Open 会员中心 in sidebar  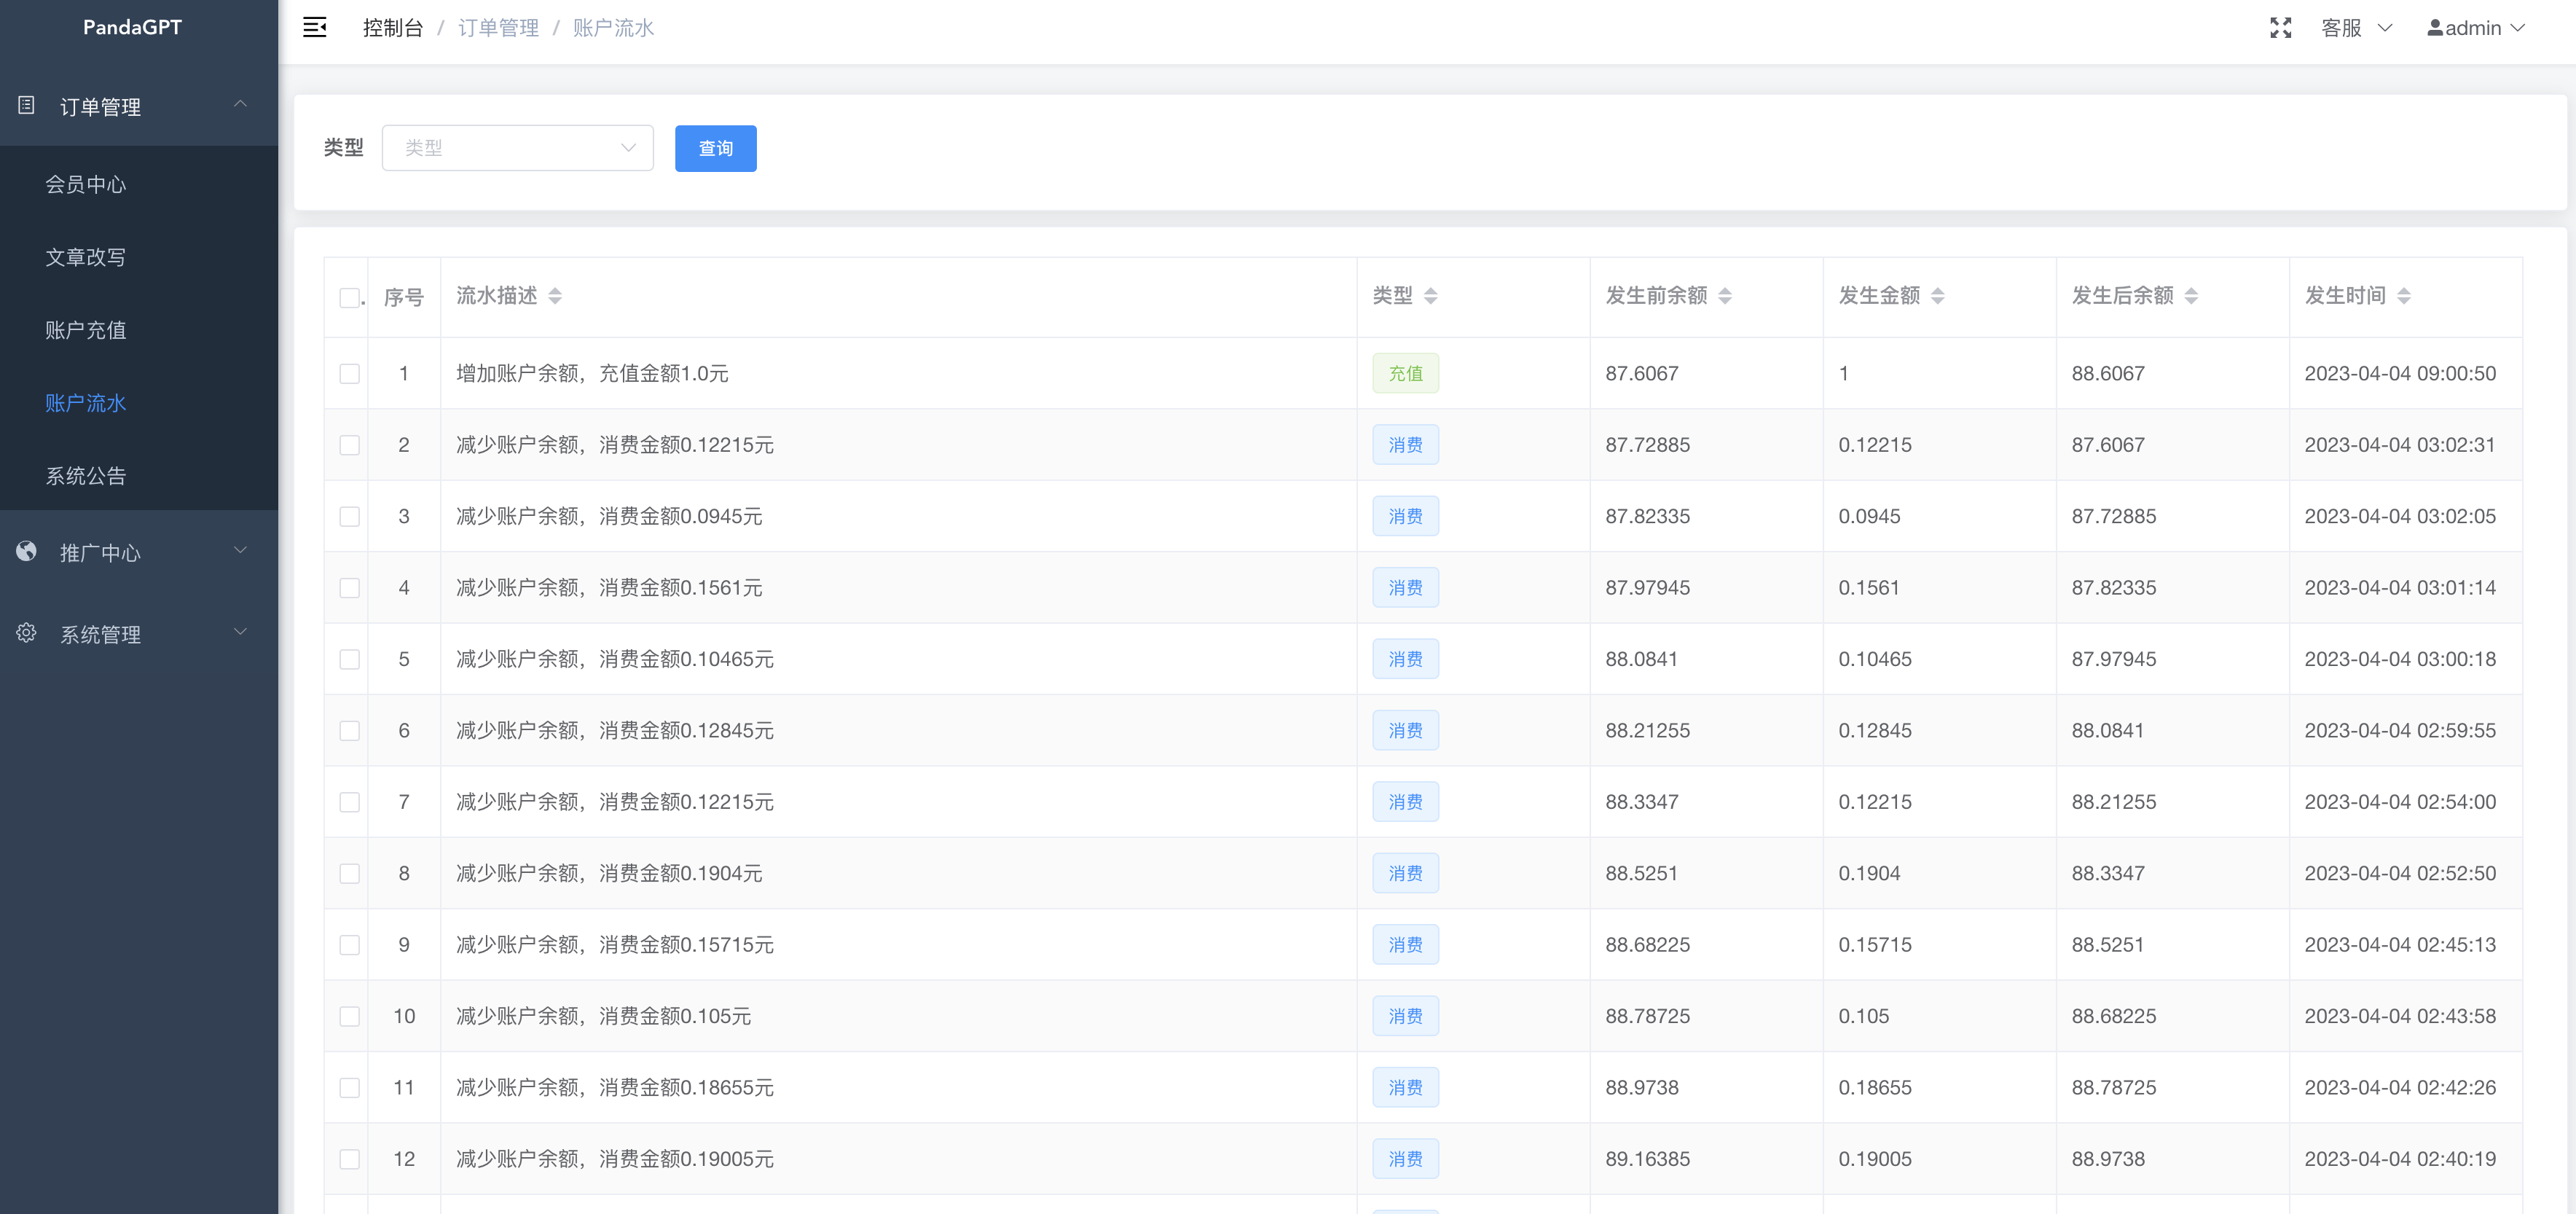pyautogui.click(x=86, y=184)
